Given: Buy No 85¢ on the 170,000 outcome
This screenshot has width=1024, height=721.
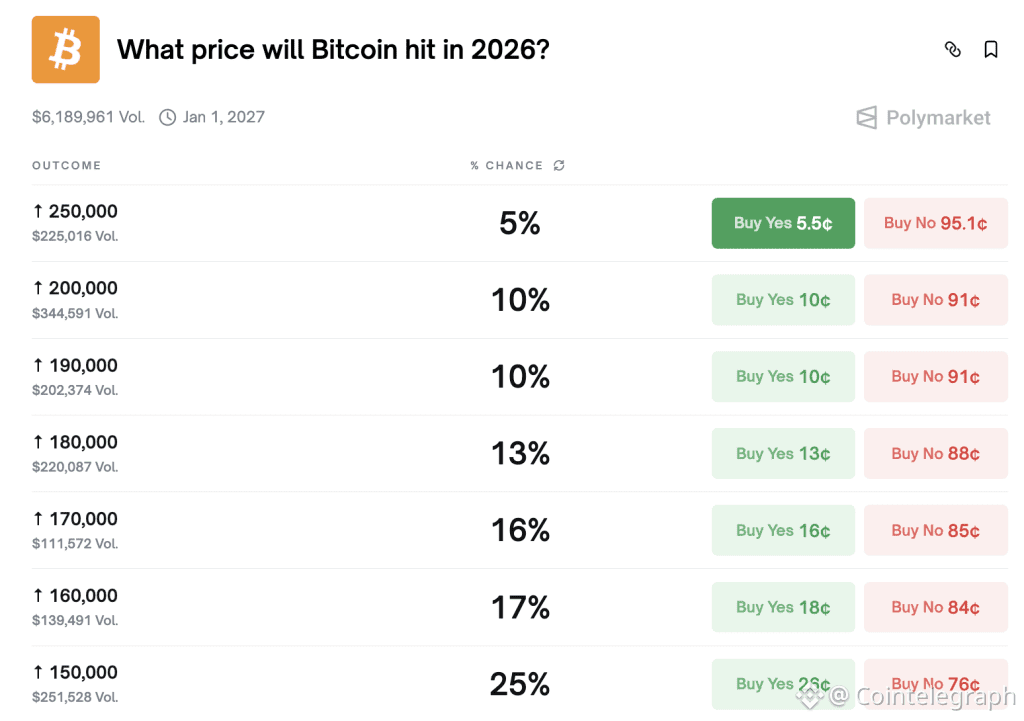Looking at the screenshot, I should pos(935,531).
